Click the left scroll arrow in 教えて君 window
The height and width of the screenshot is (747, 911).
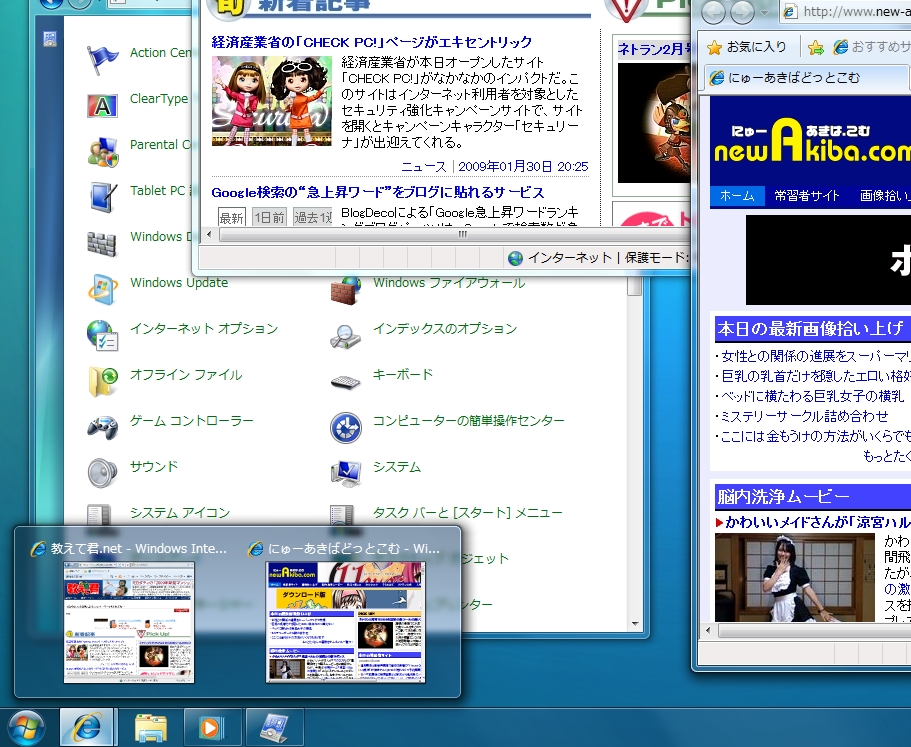pyautogui.click(x=209, y=235)
